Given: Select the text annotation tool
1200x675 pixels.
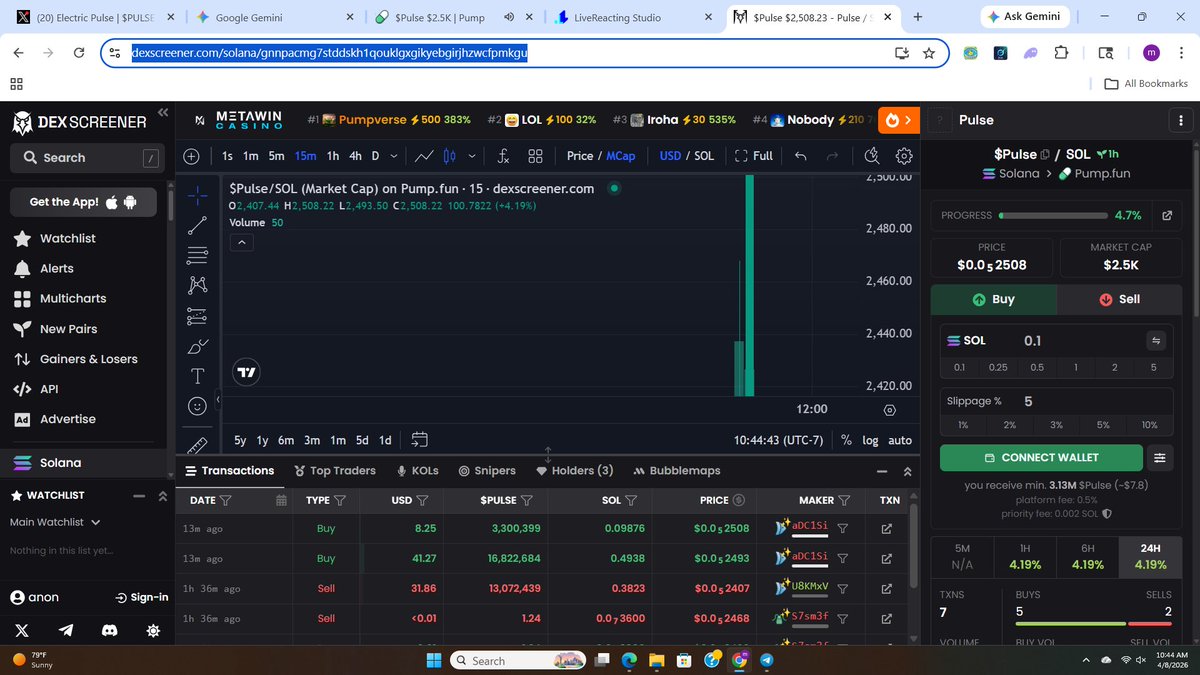Looking at the screenshot, I should coord(197,376).
